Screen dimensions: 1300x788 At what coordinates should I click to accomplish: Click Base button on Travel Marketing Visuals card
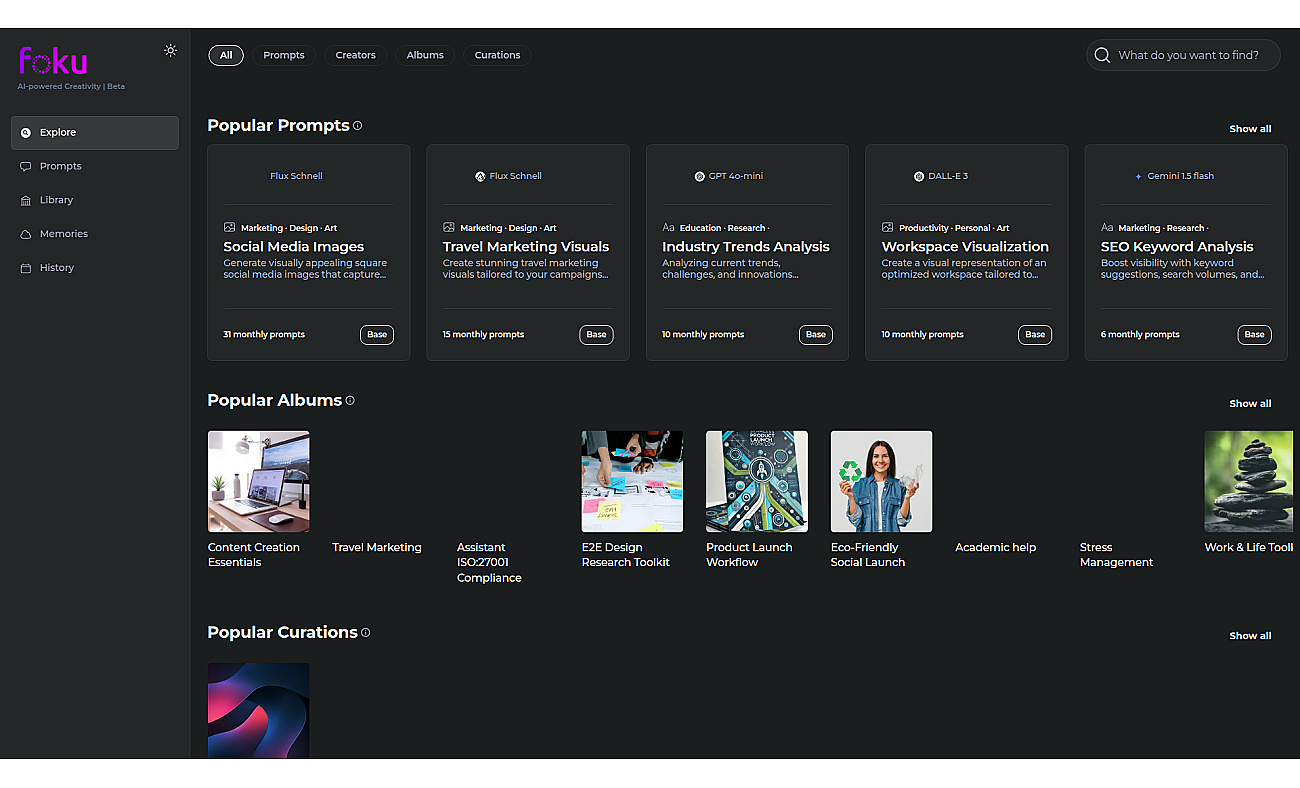(596, 335)
